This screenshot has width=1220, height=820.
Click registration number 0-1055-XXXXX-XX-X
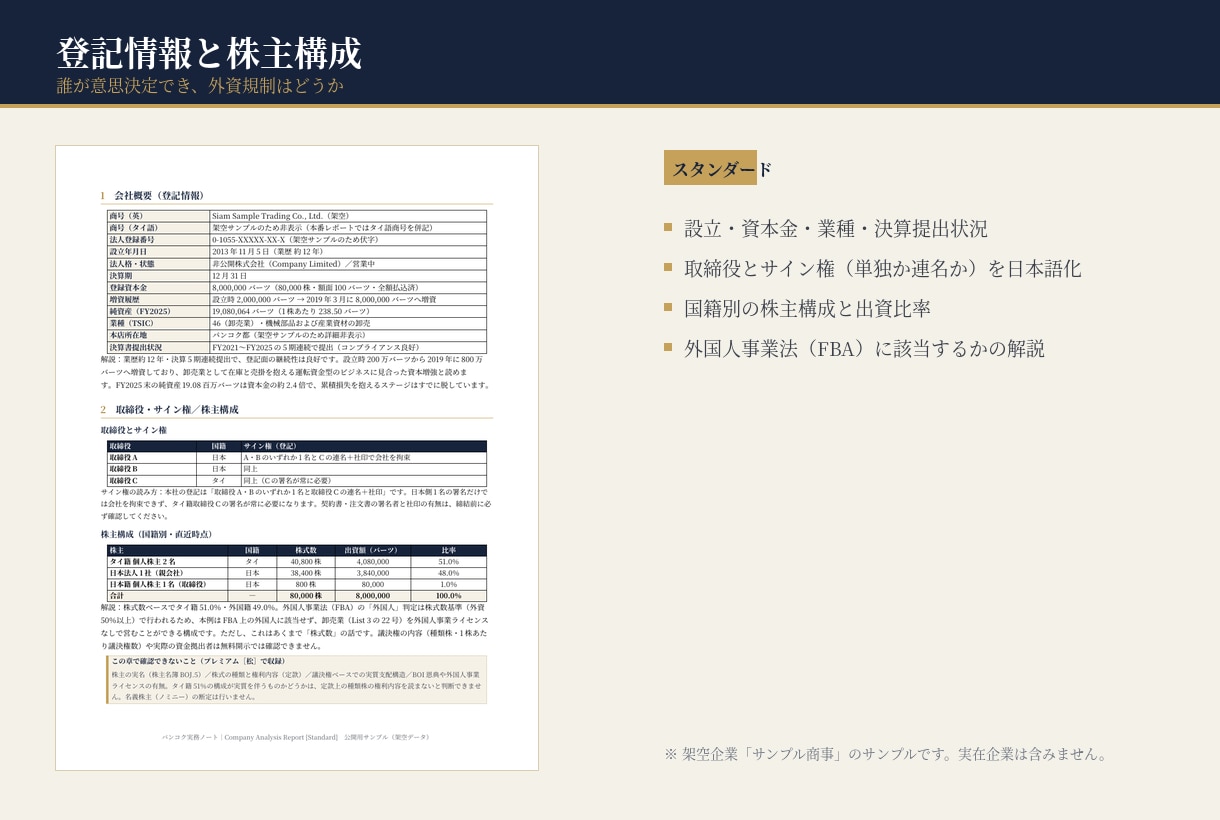tap(248, 239)
